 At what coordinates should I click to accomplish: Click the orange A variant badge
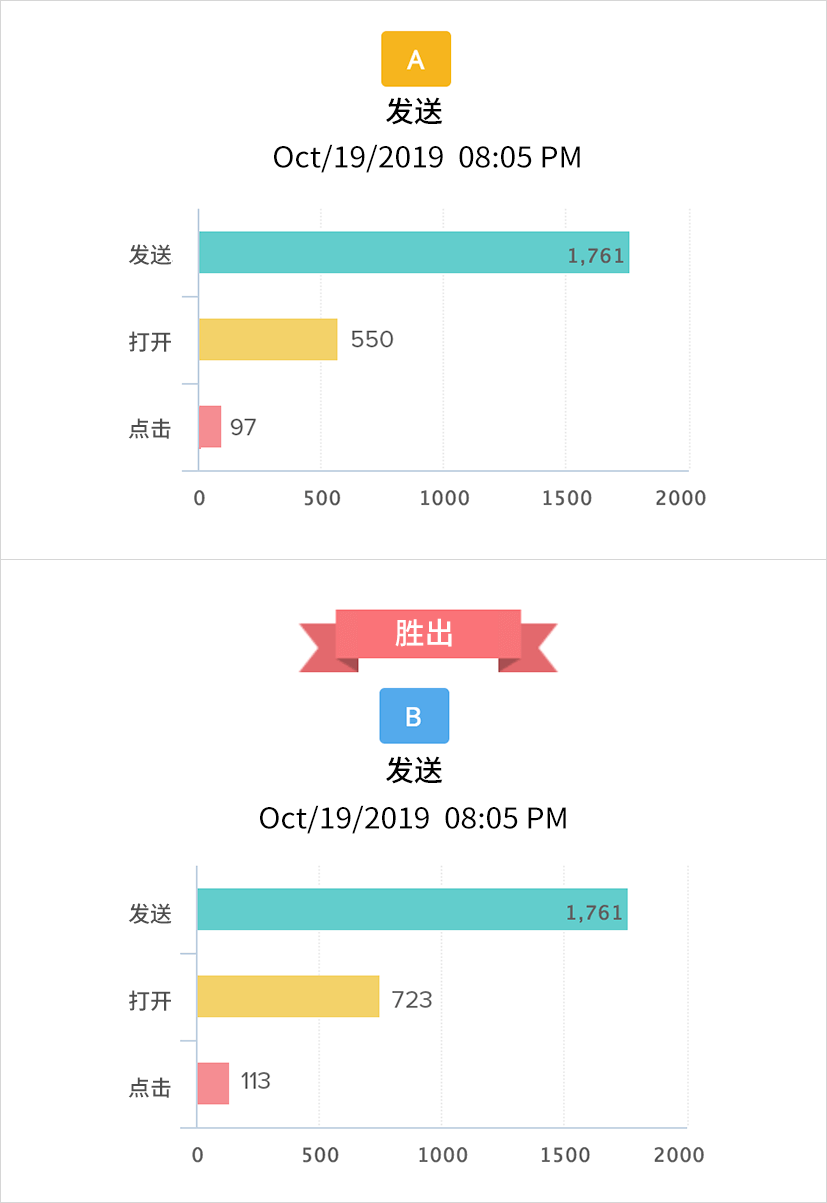tap(415, 59)
